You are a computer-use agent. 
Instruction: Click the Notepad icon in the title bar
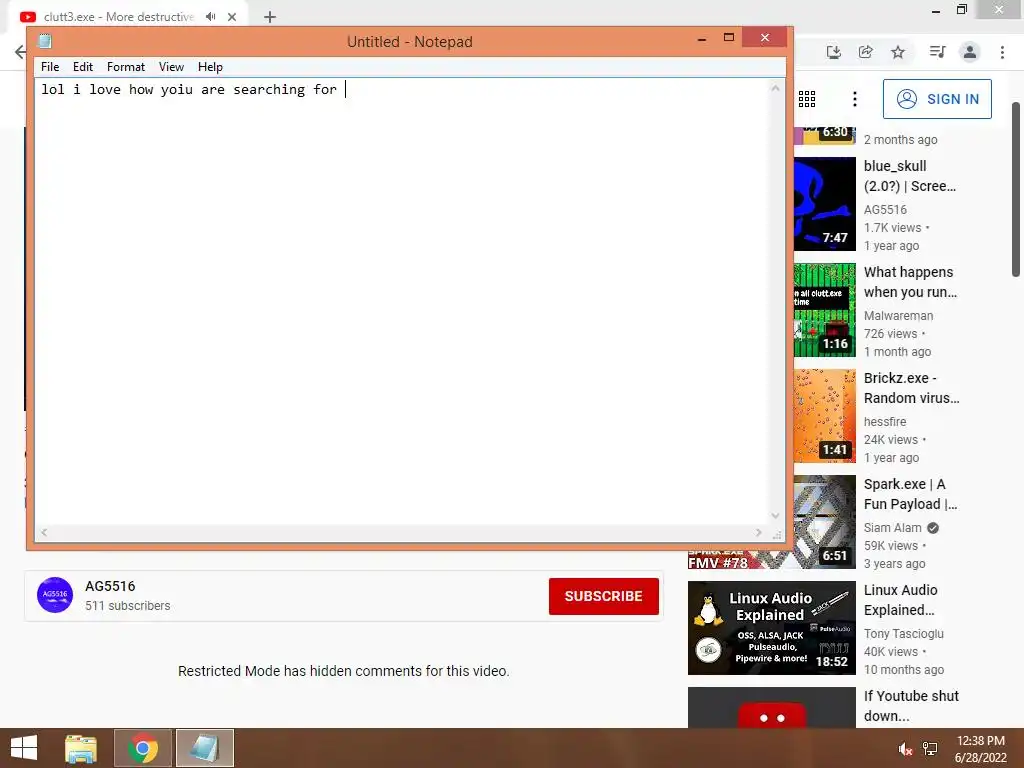(x=44, y=41)
